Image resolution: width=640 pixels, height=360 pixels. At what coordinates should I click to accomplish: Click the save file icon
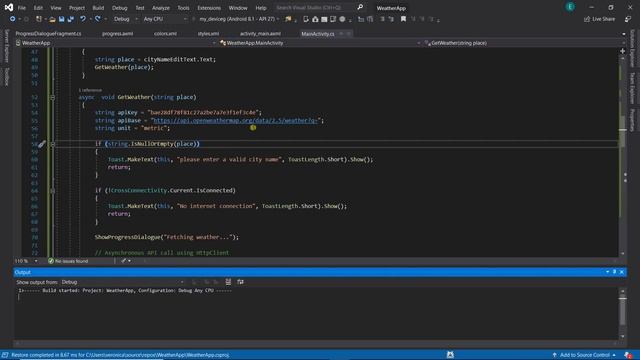(x=62, y=19)
